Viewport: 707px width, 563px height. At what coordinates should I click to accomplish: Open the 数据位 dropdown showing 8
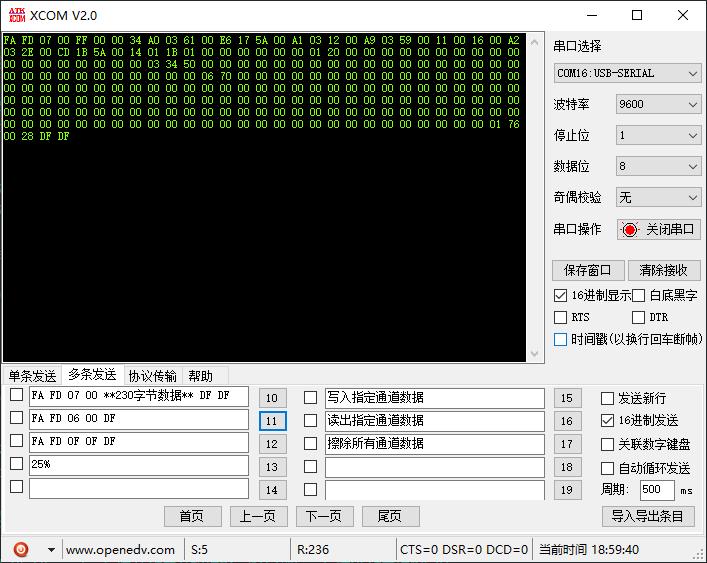click(x=658, y=166)
